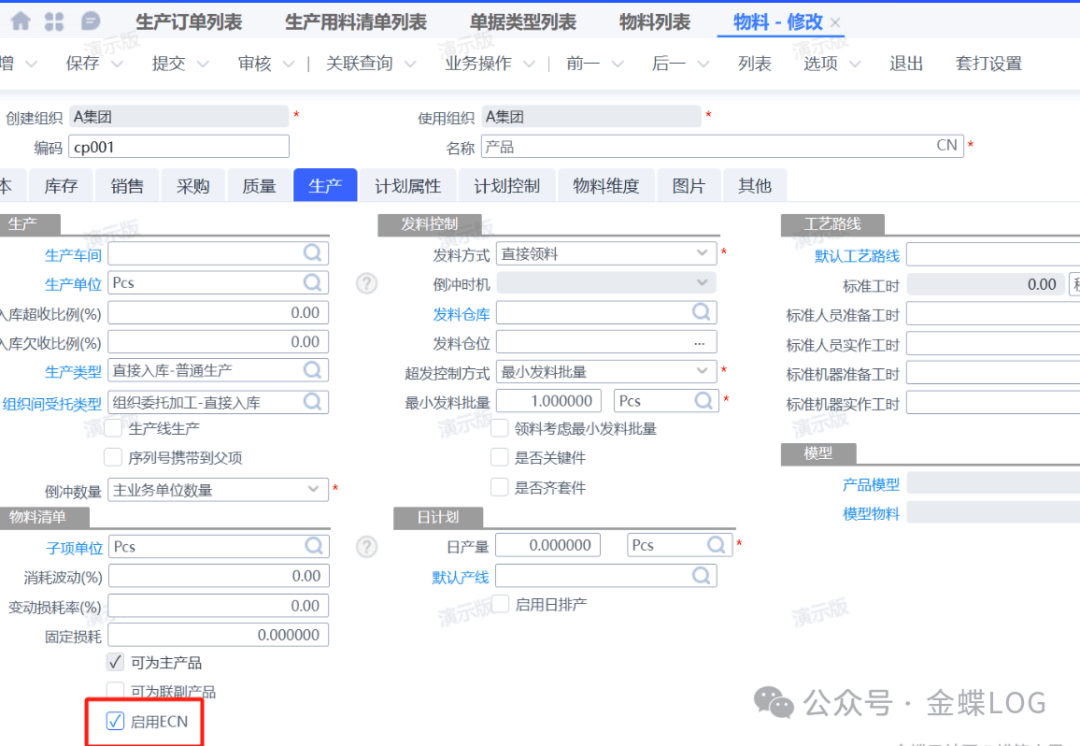Click the help icon beside 生产单位
Image resolution: width=1080 pixels, height=746 pixels.
[367, 283]
